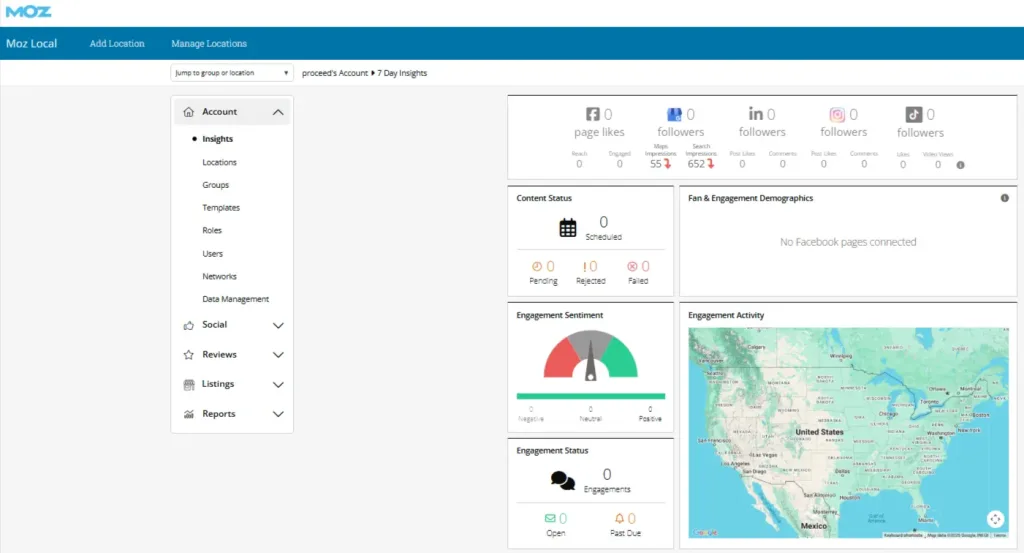Click the Social thumbs-up icon
The image size is (1024, 553).
189,325
